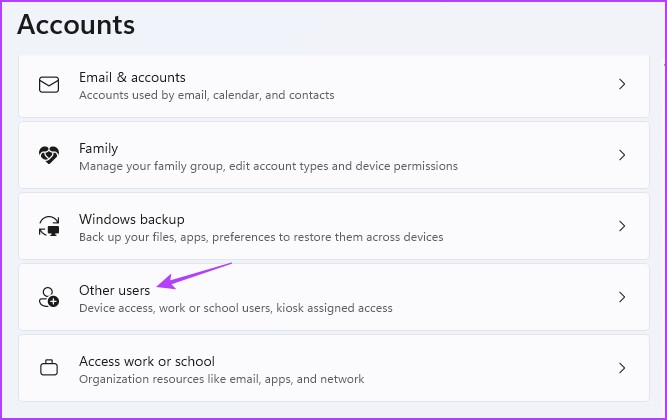Open Access work or school title

click(147, 361)
